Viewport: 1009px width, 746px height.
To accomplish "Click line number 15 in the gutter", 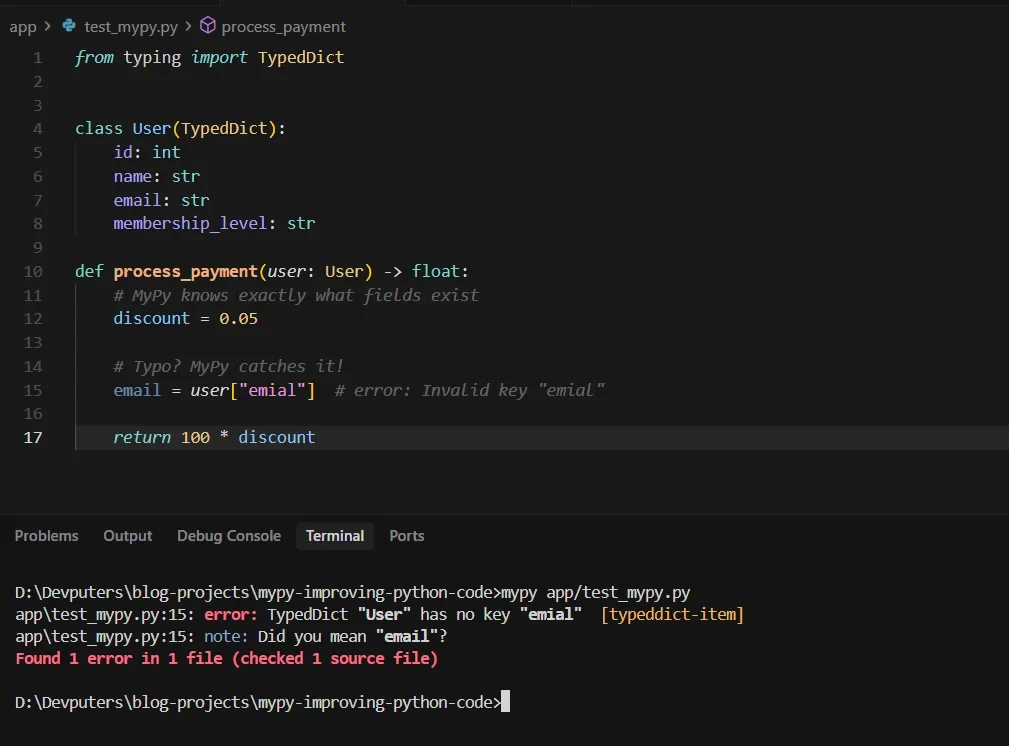I will coord(33,391).
